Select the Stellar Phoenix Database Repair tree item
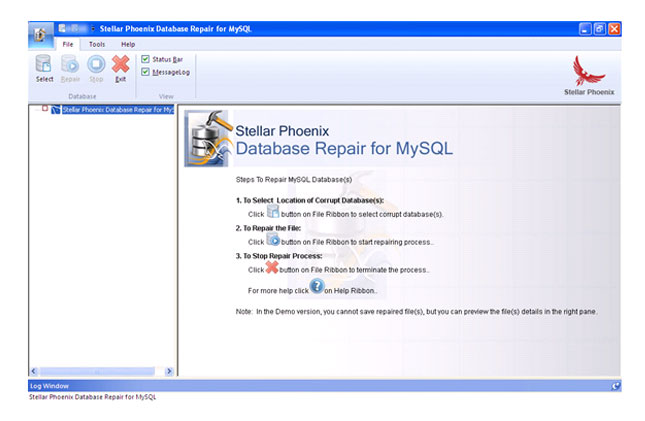This screenshot has width=645, height=421. 118,110
